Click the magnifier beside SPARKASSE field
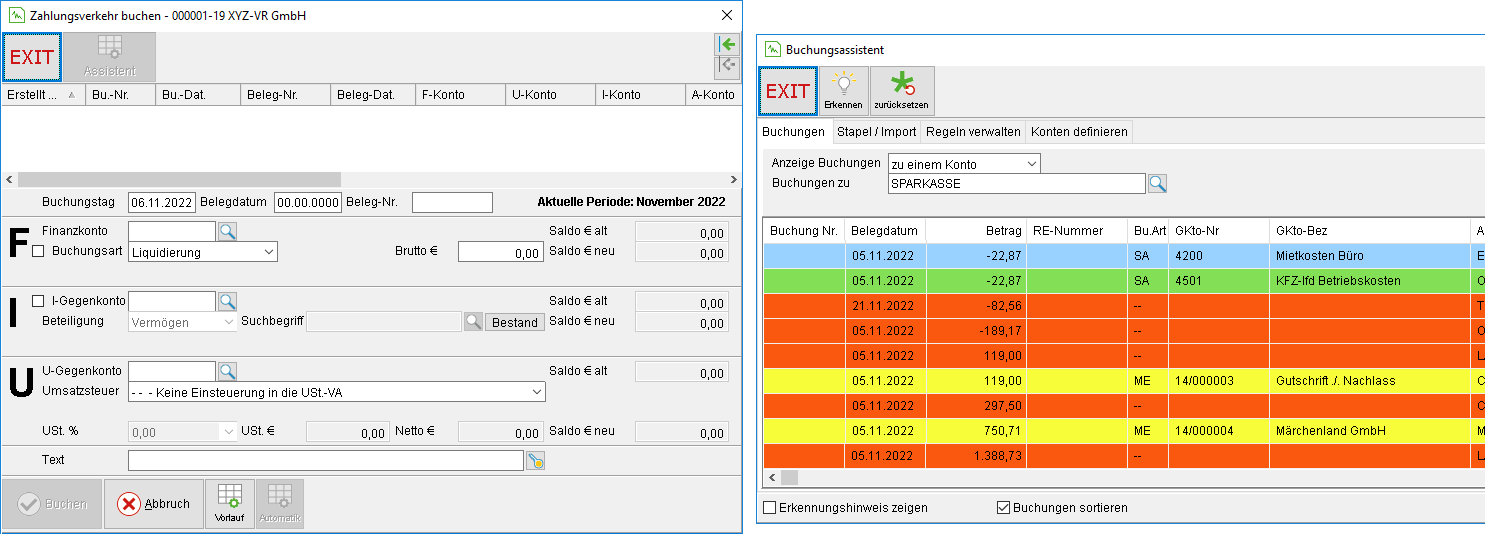The height and width of the screenshot is (534, 1486). coord(1157,184)
